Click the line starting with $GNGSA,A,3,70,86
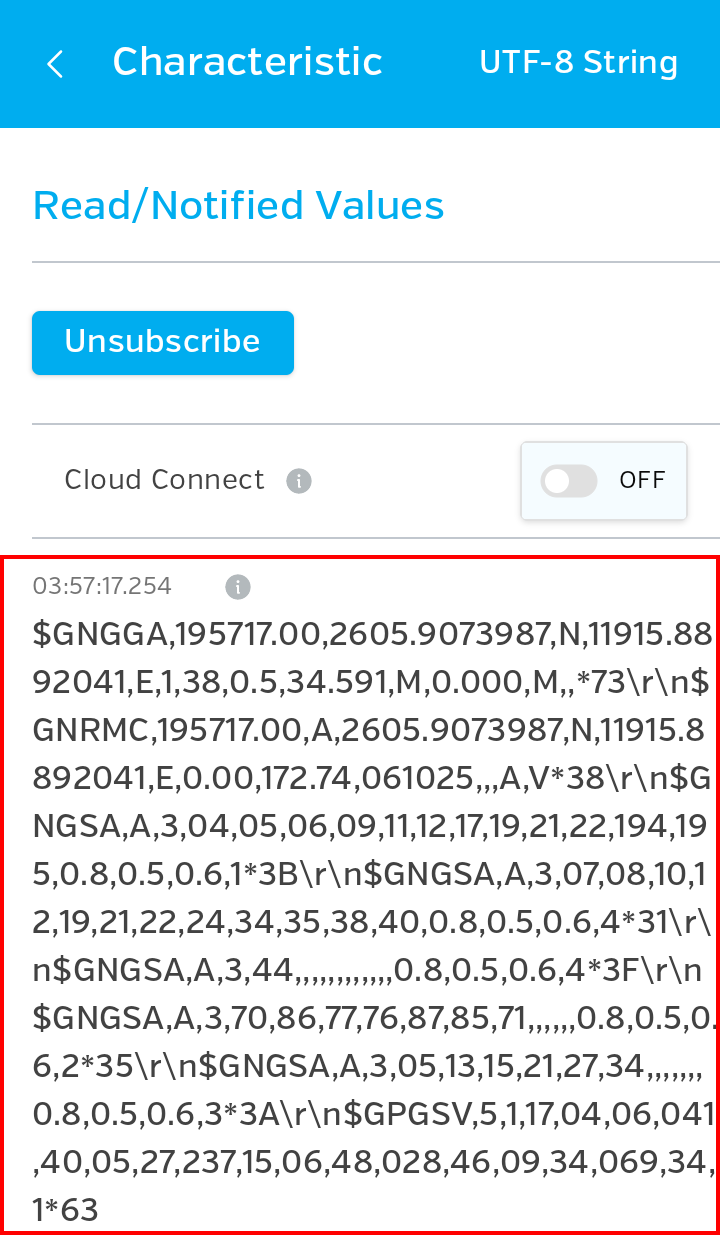The height and width of the screenshot is (1248, 720). 372,1018
